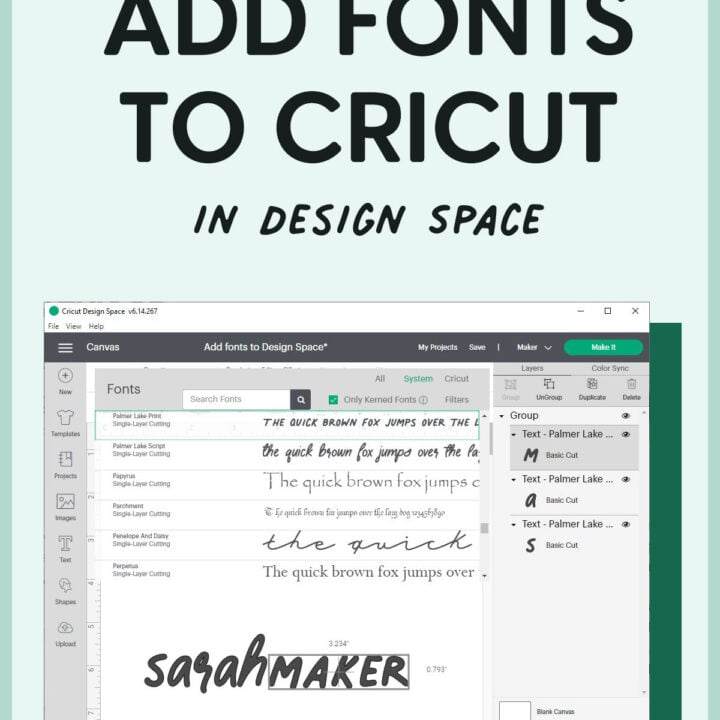720x720 pixels.
Task: Click the UnGroup layers icon
Action: coord(549,389)
